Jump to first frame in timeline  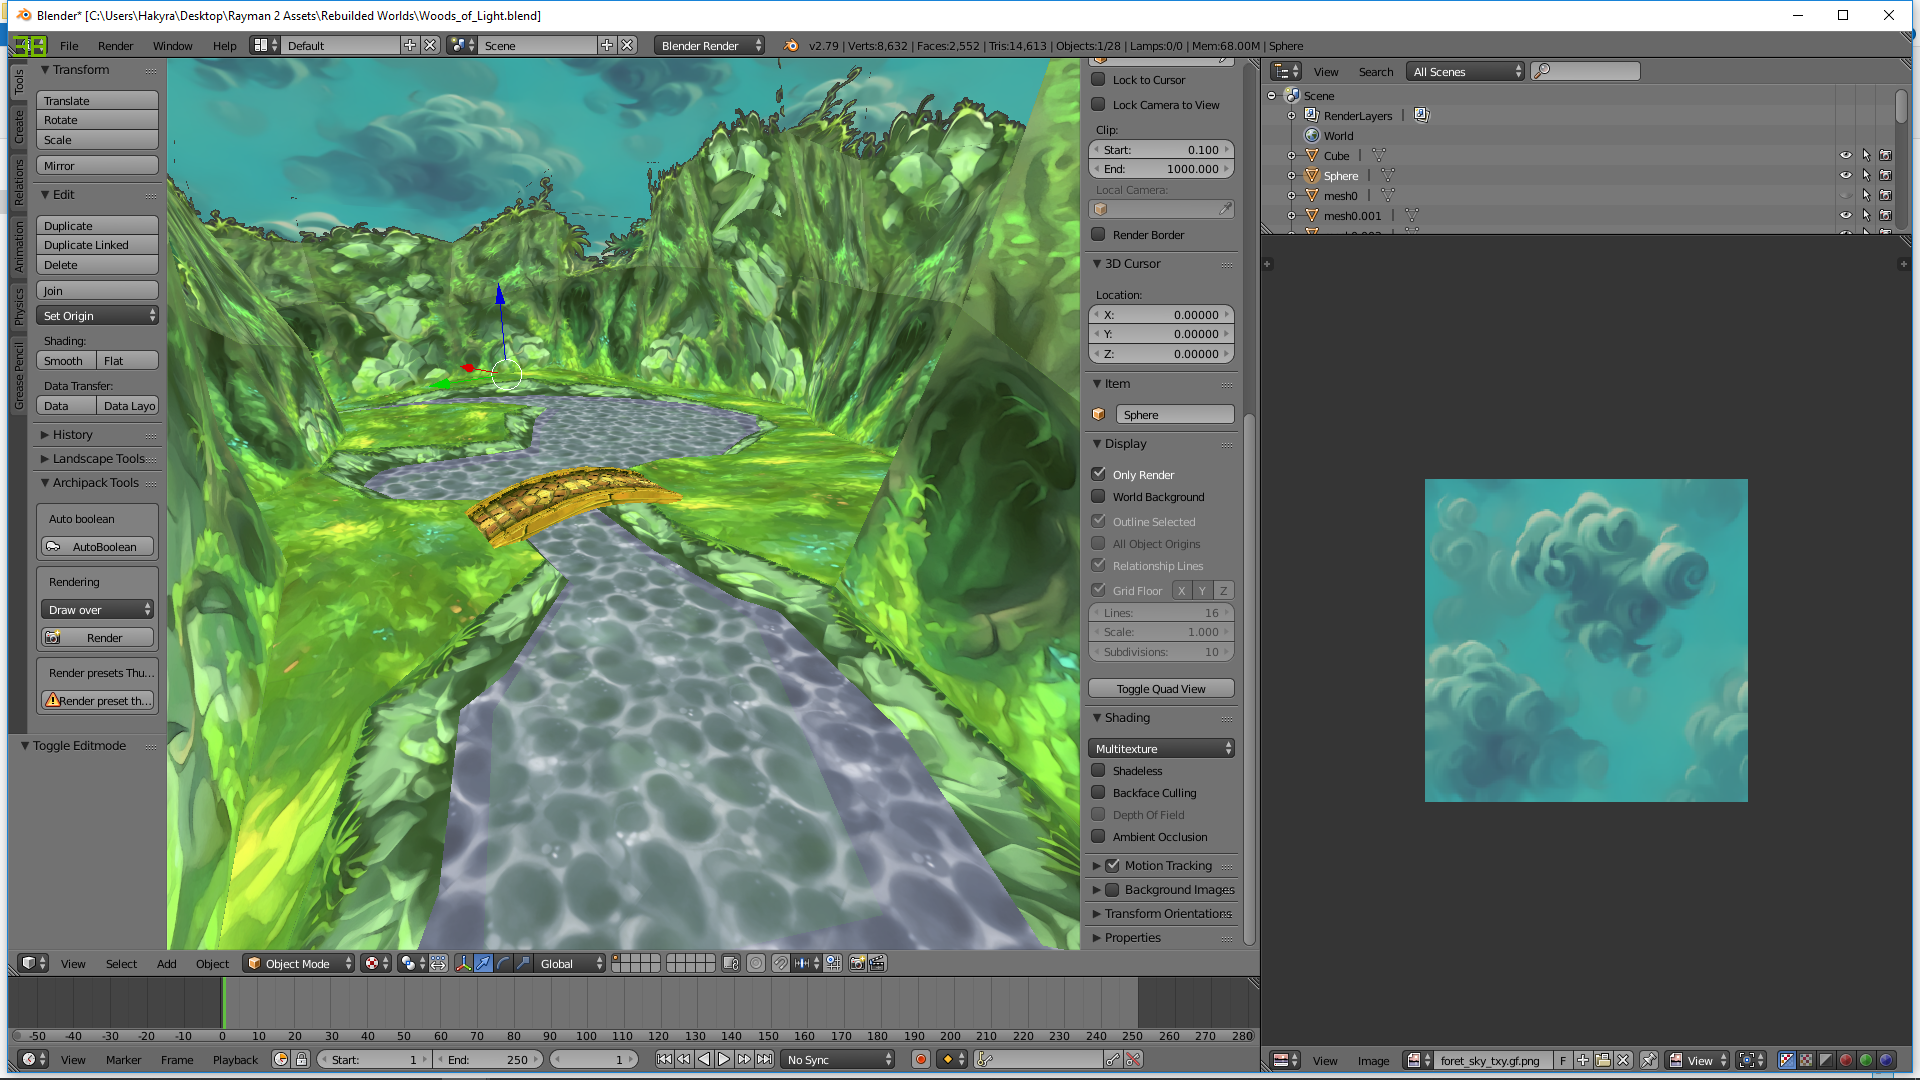pyautogui.click(x=664, y=1059)
